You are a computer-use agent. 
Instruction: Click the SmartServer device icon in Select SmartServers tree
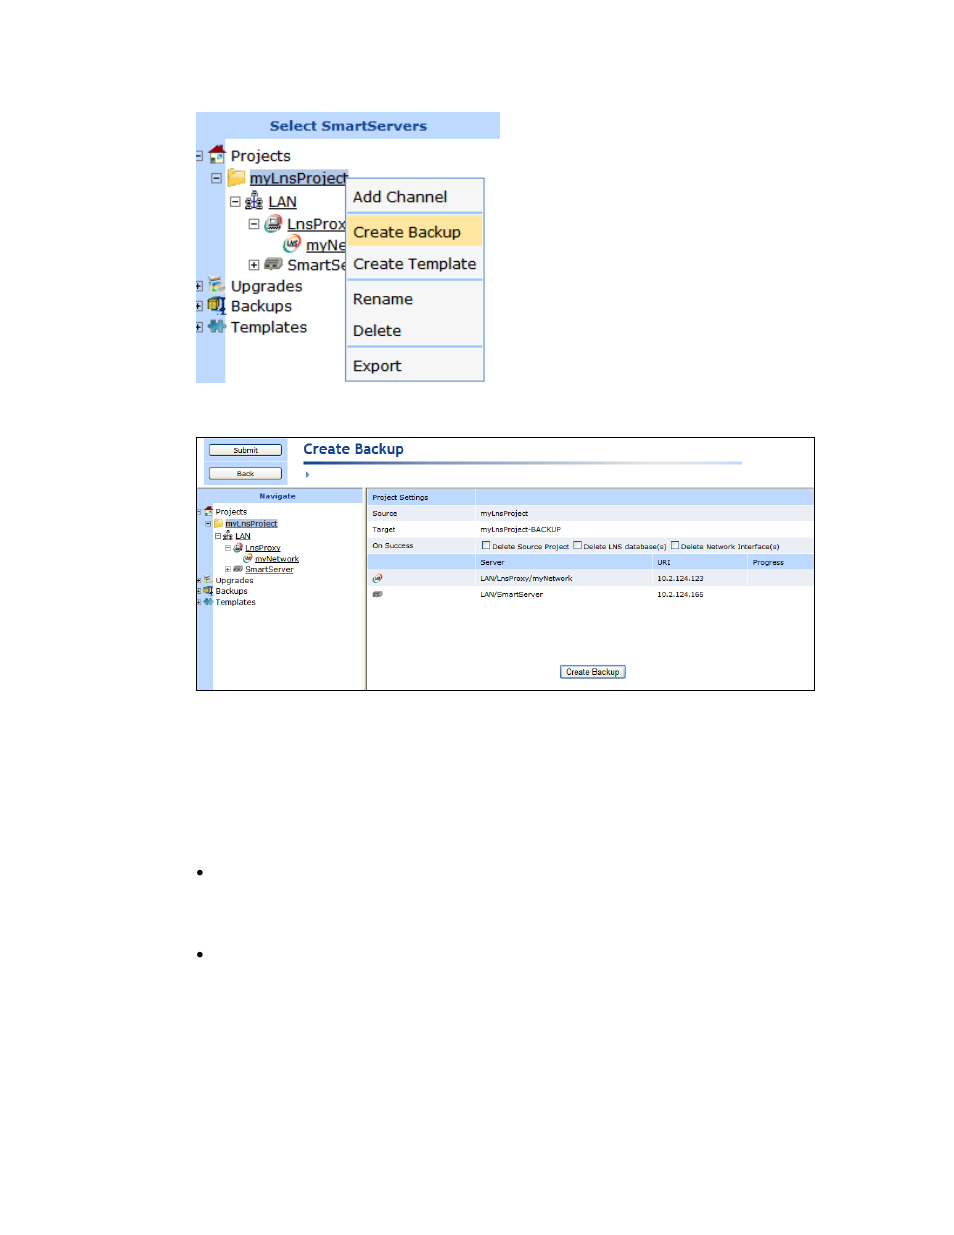pos(273,264)
